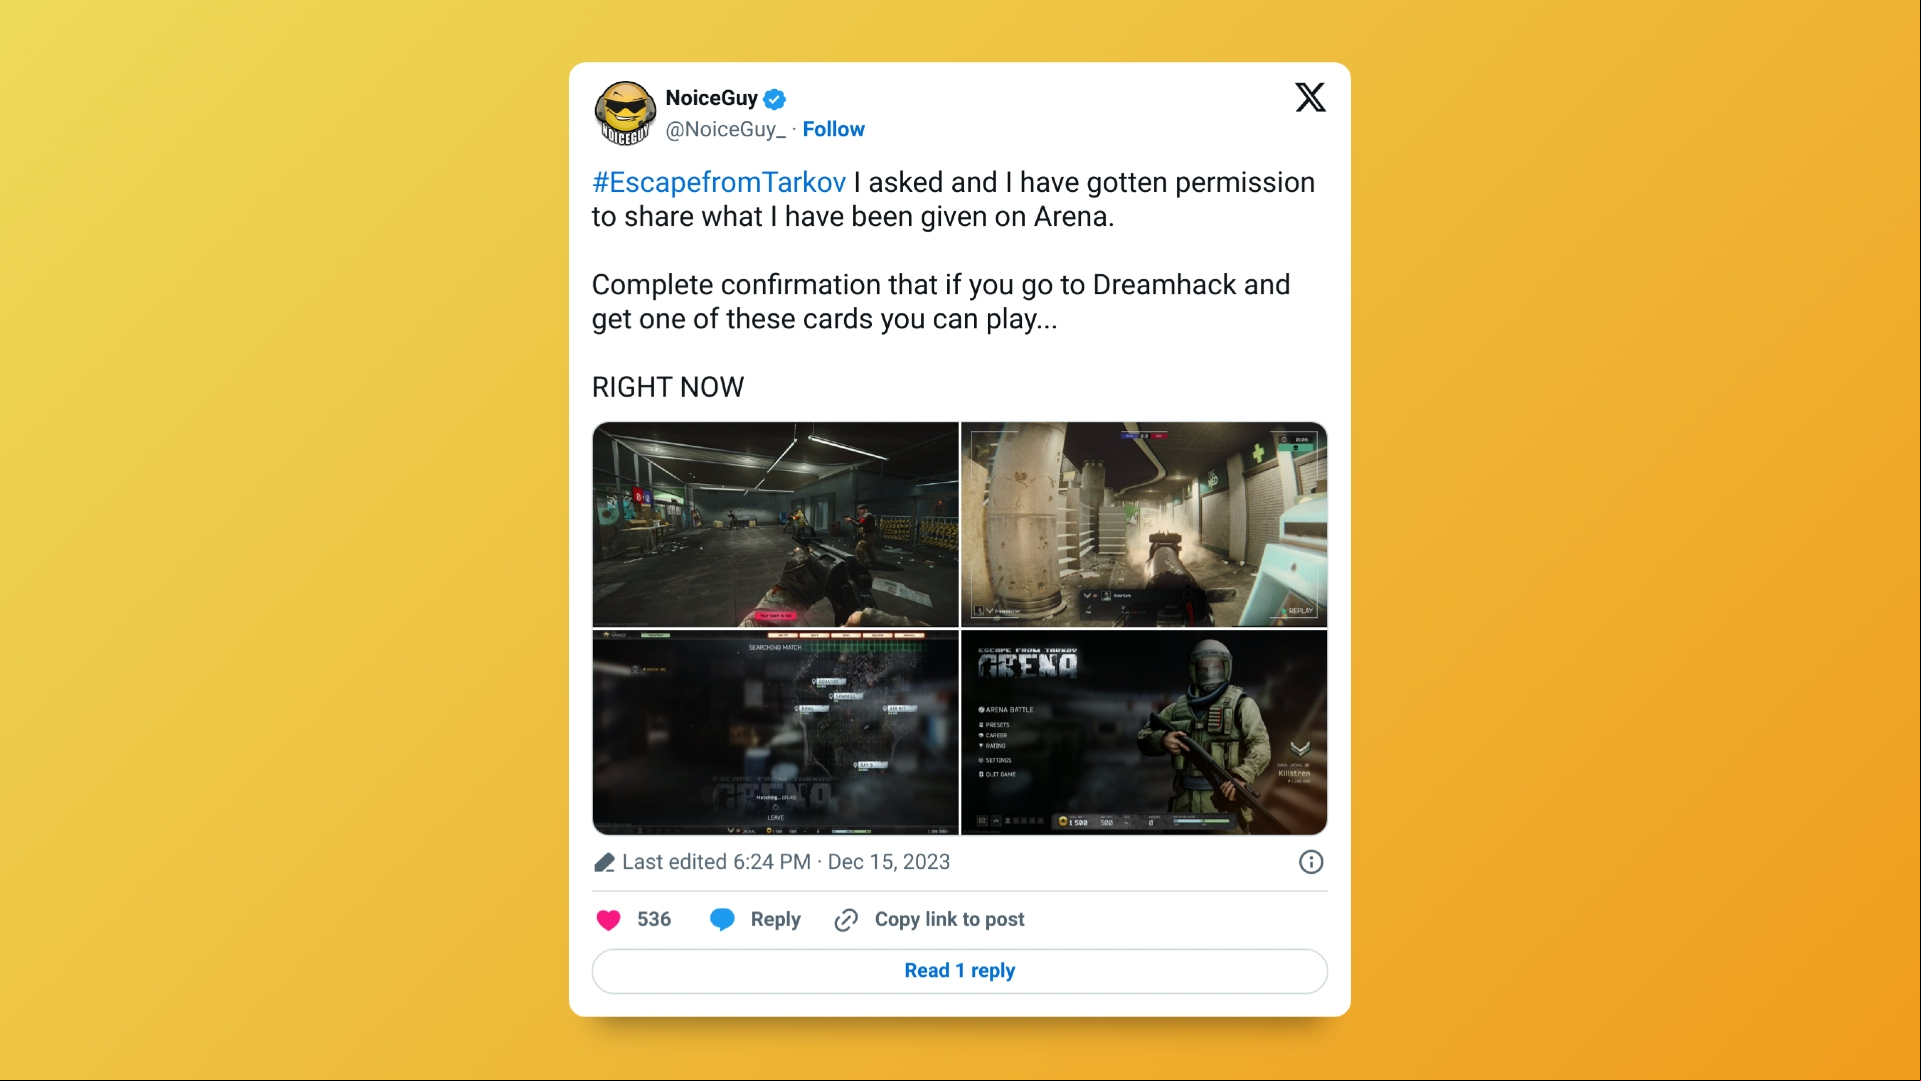The image size is (1921, 1081).
Task: Follow the NoiceGuy account
Action: (x=833, y=129)
